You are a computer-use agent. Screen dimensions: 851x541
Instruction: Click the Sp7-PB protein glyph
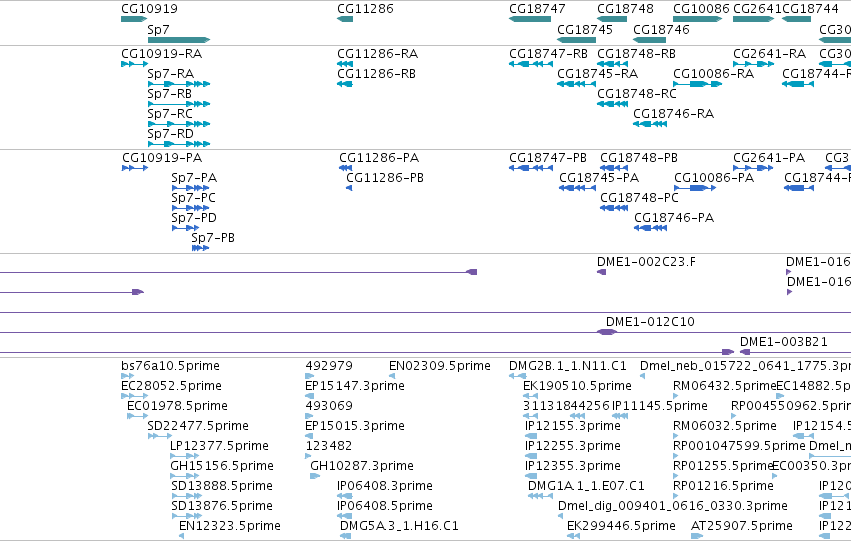pos(200,248)
